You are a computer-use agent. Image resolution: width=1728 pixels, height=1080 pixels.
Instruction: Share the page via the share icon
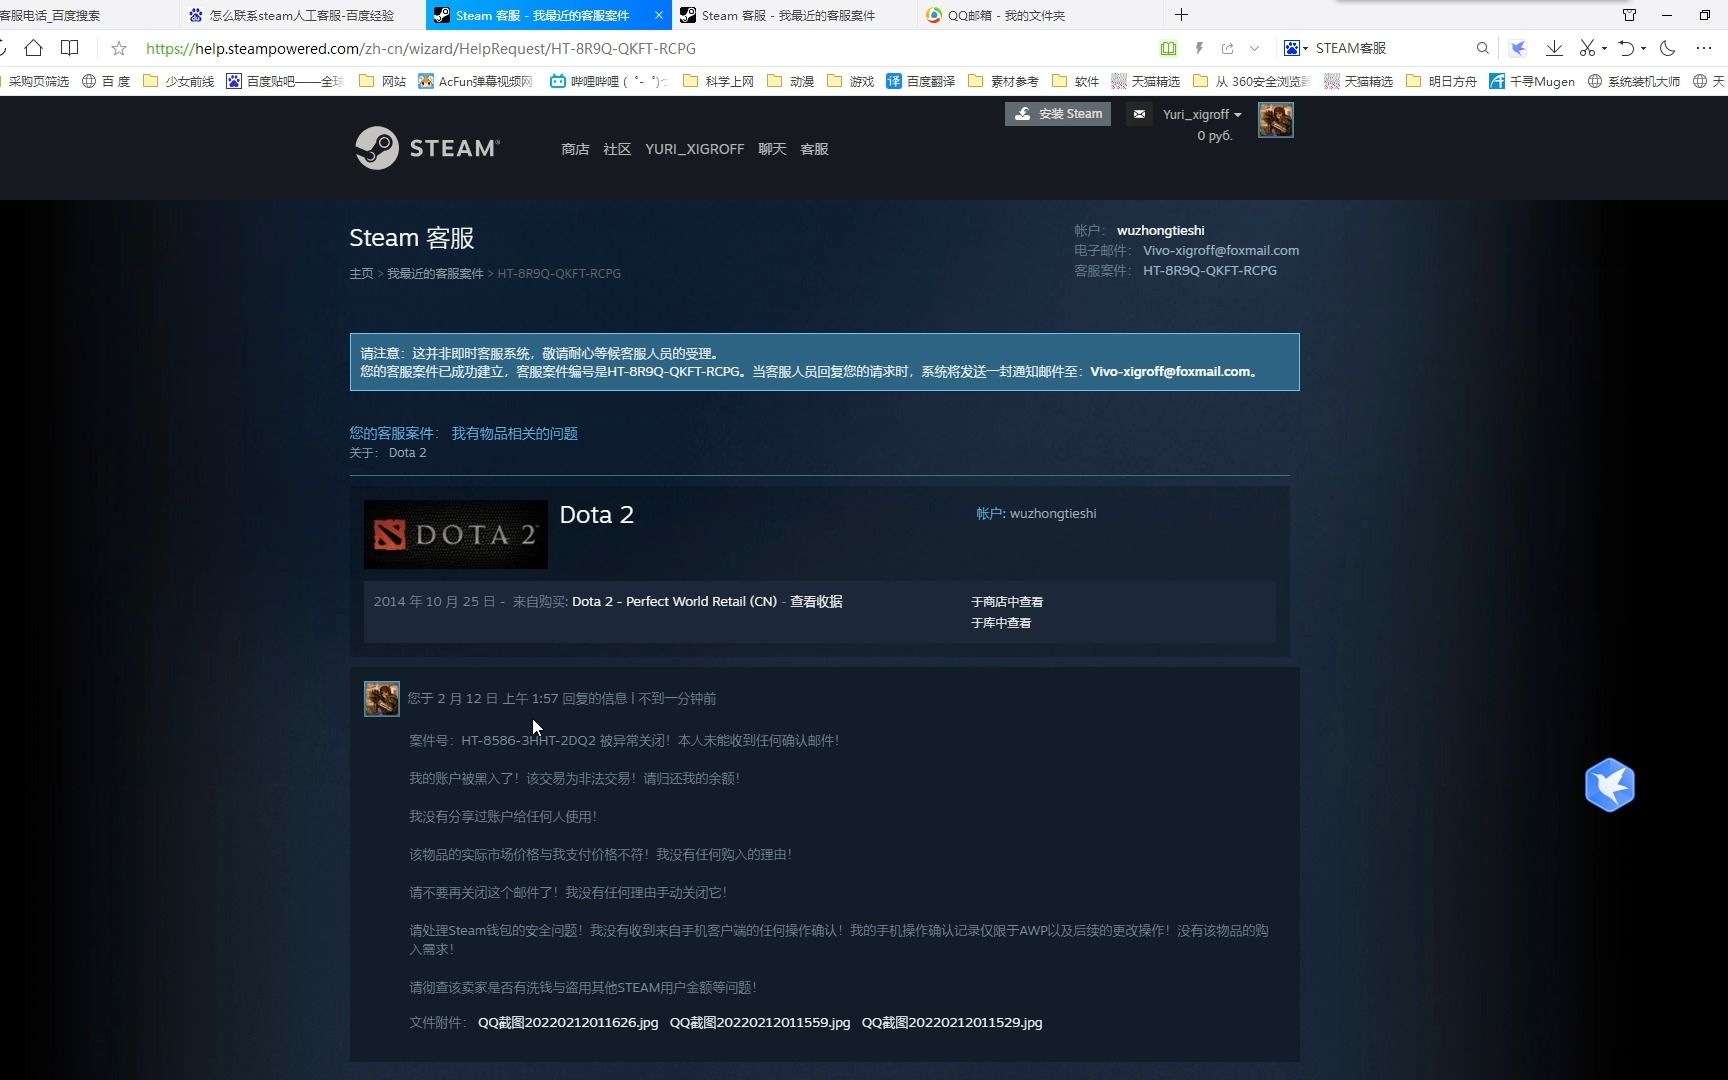tap(1227, 48)
